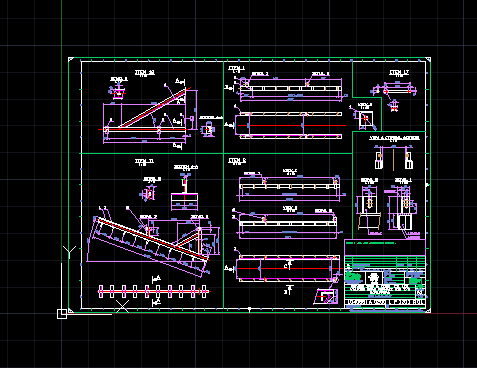Click the X axis mark of UCS icon

(x=122, y=306)
